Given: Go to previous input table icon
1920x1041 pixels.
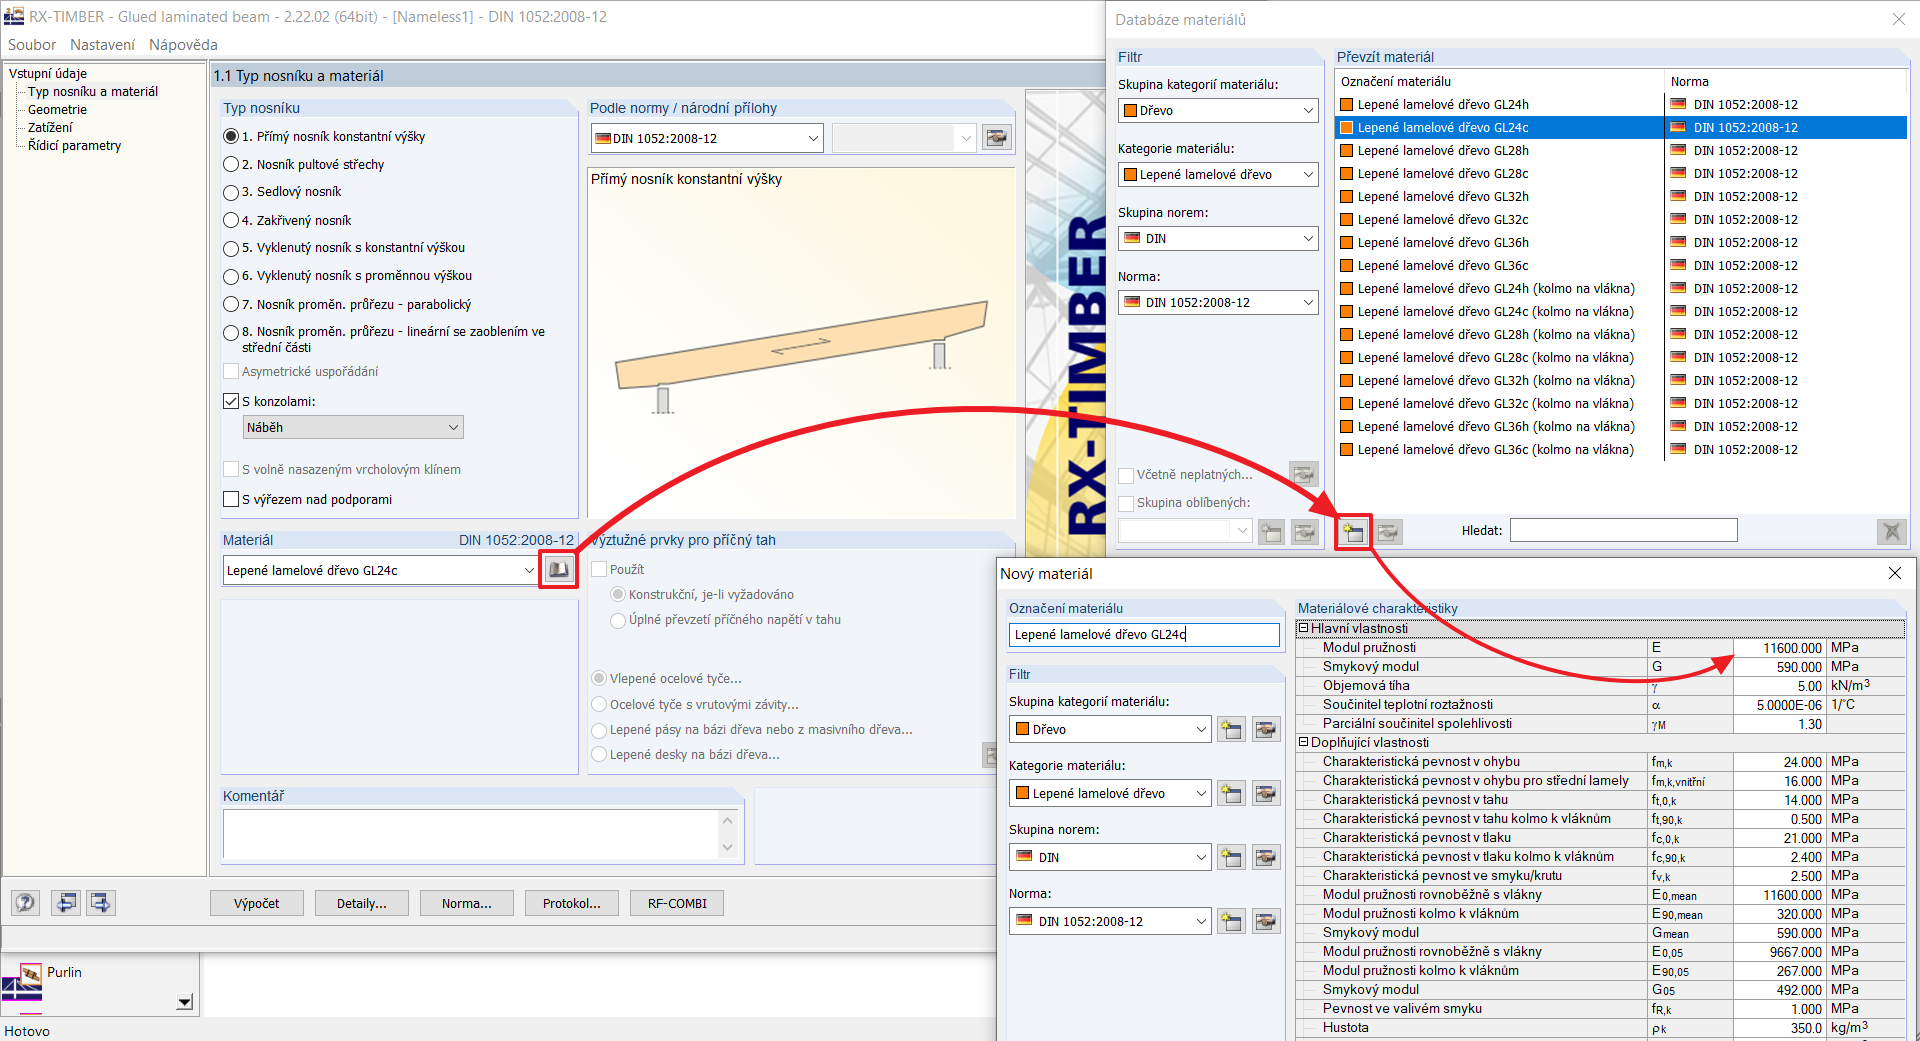Looking at the screenshot, I should click(66, 903).
